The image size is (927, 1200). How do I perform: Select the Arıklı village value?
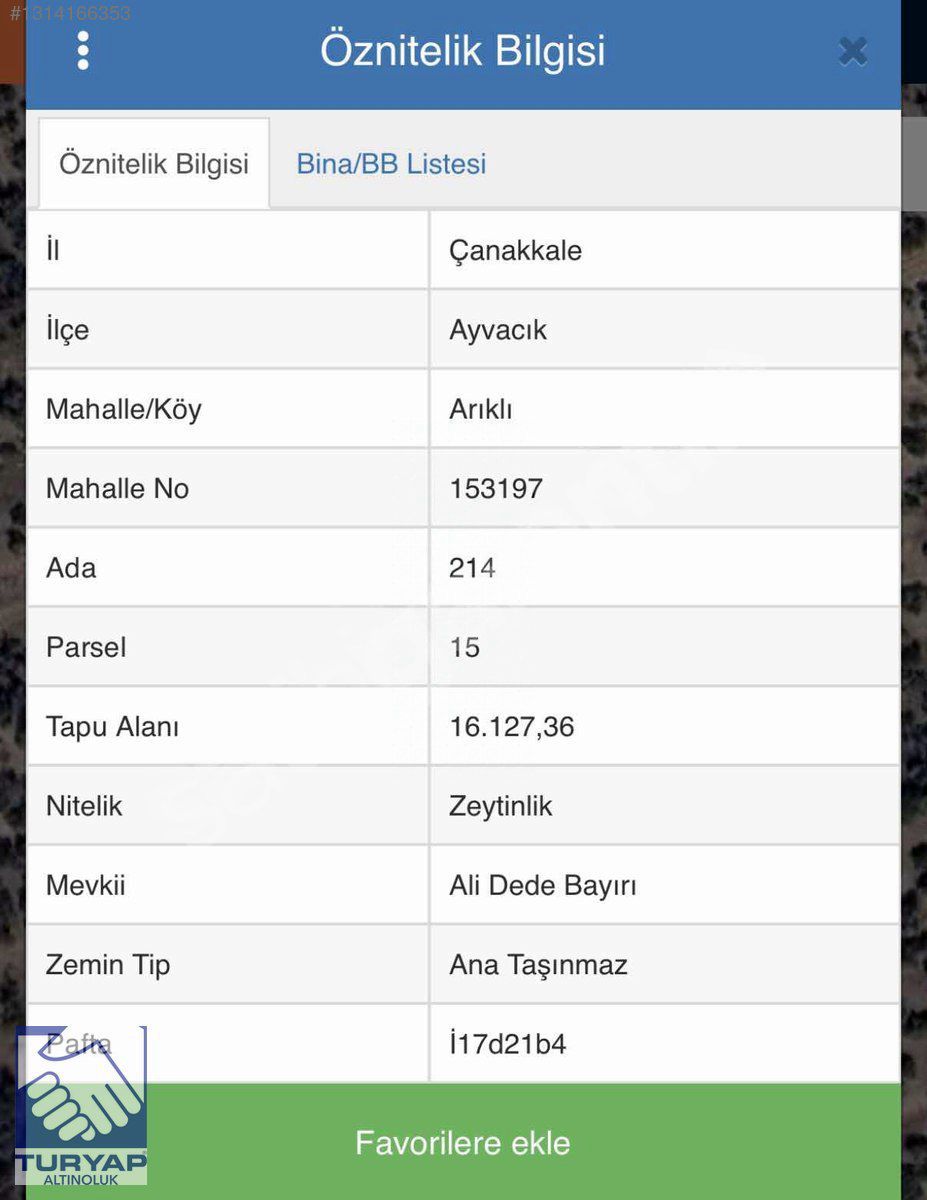tap(481, 409)
